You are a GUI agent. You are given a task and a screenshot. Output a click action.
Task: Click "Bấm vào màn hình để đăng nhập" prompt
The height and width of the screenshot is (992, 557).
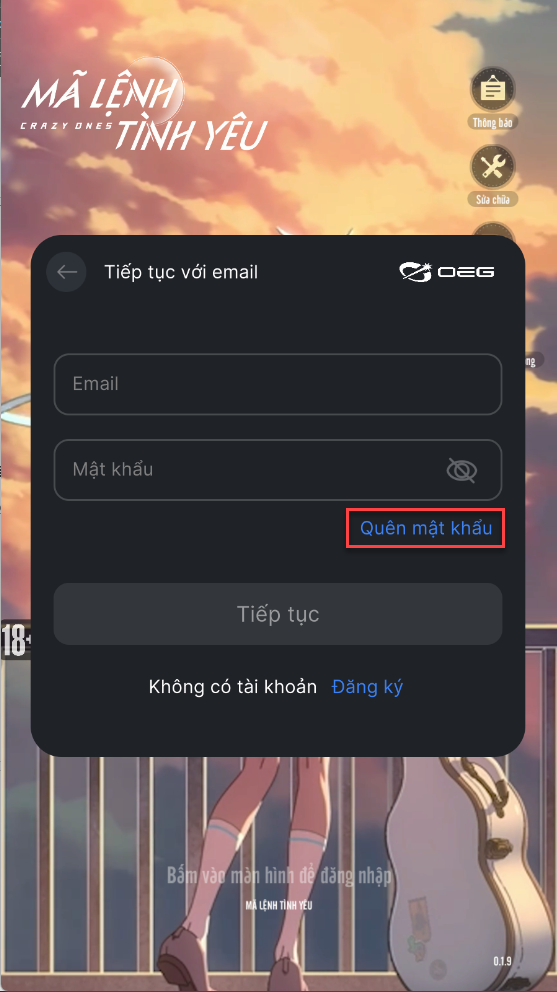pyautogui.click(x=279, y=876)
